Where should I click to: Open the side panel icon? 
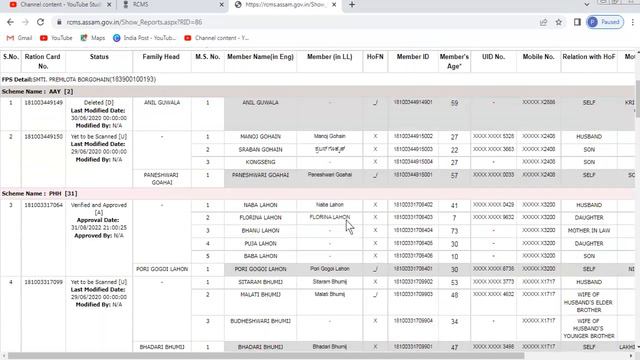577,22
